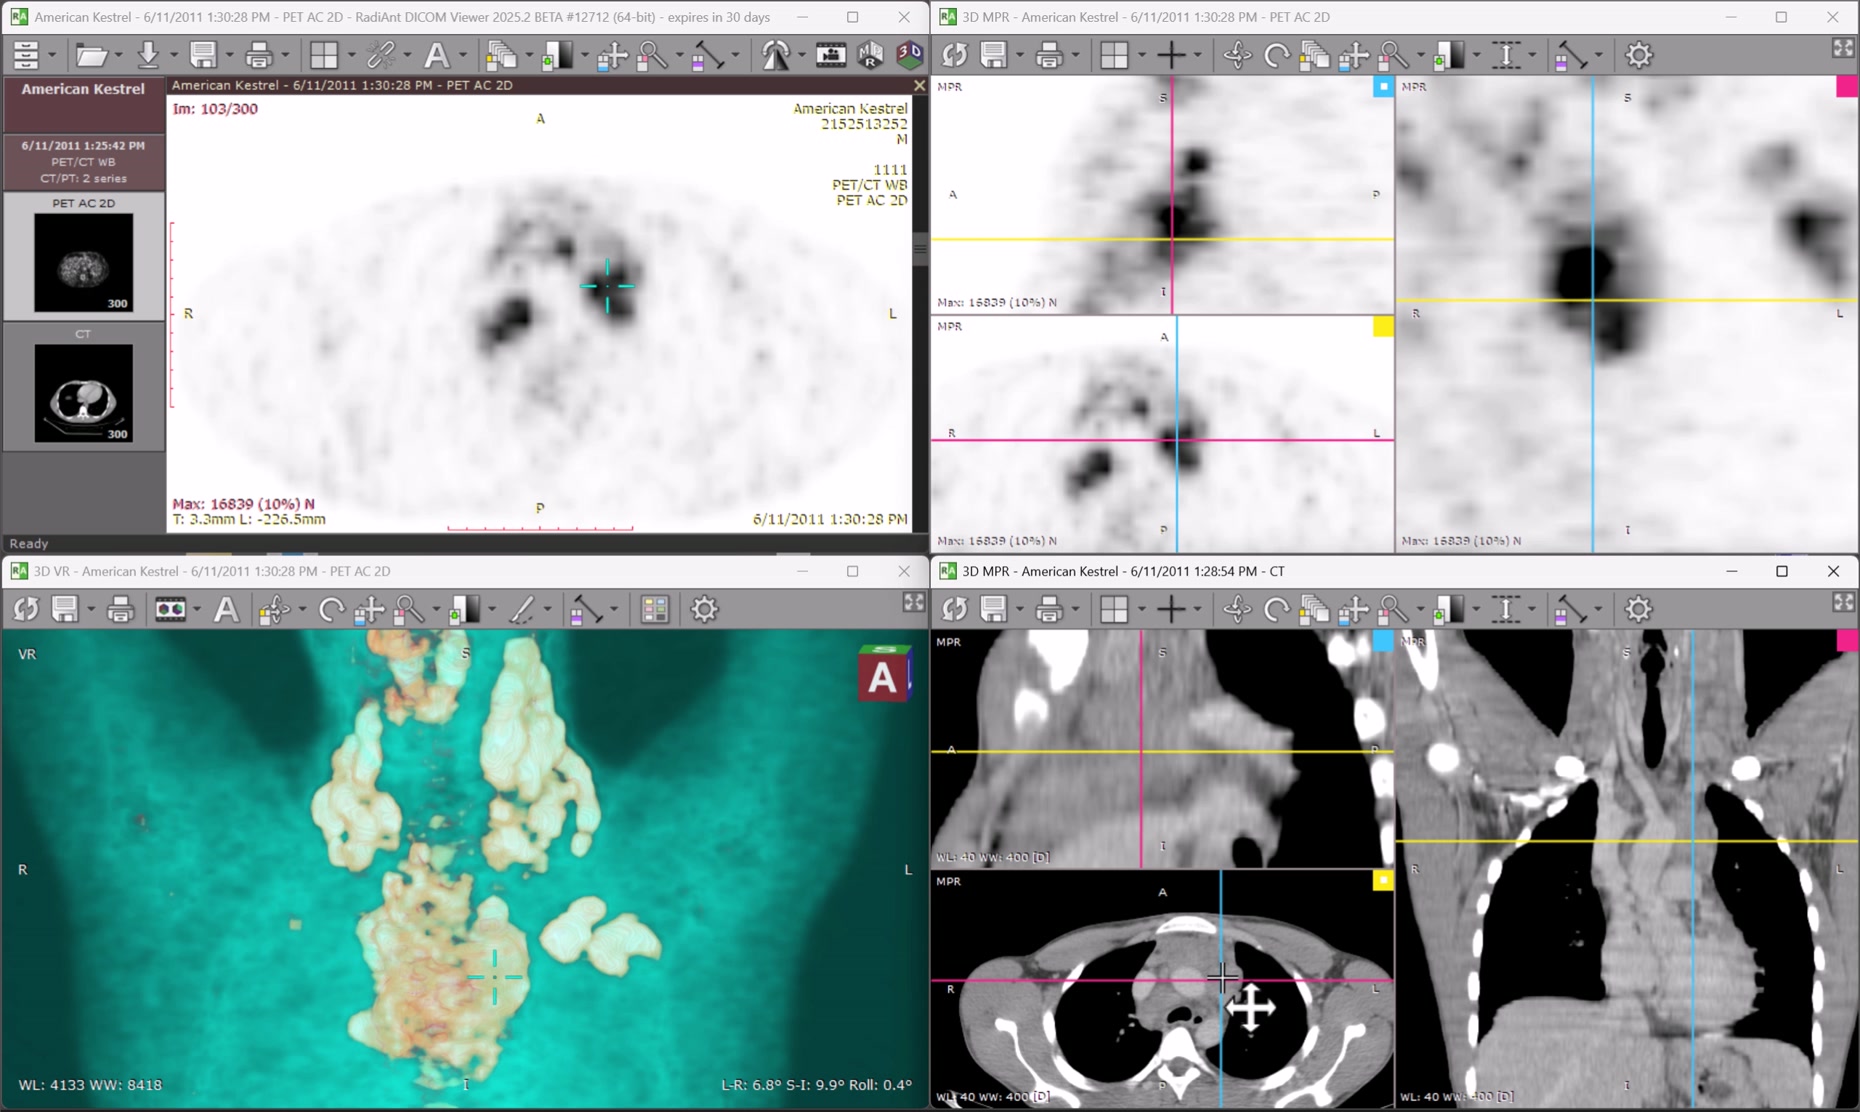Click the yellow marker square in the PET axial pane
This screenshot has width=1860, height=1112.
click(1383, 326)
